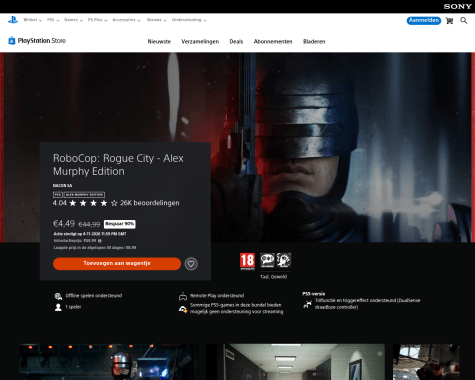Open the shopping cart icon
475x380 pixels.
pos(449,21)
